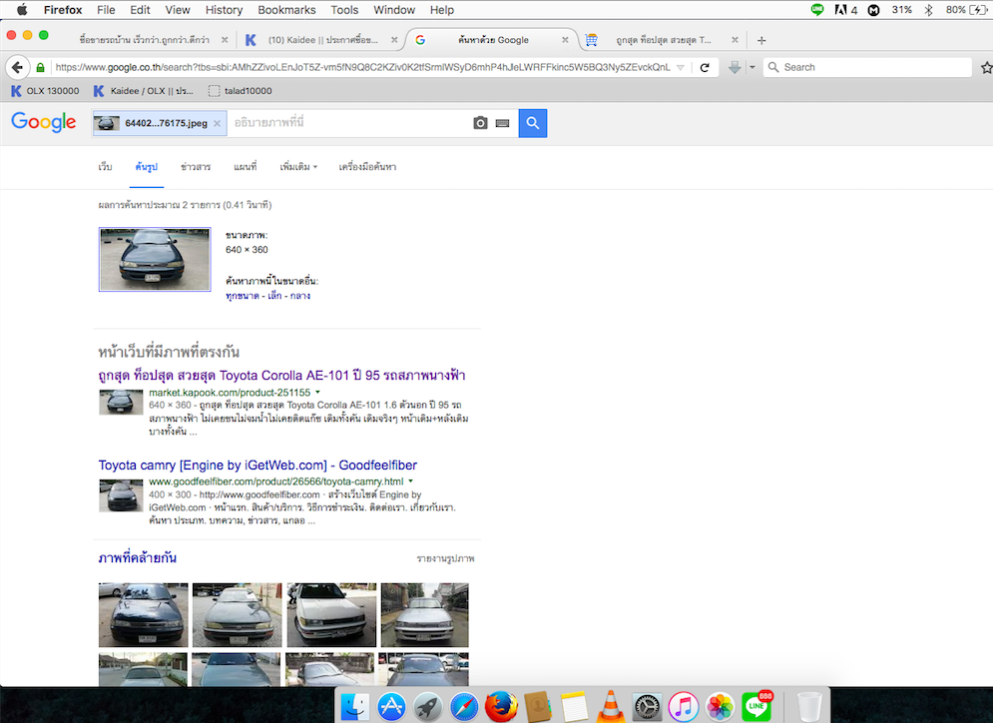Select the ค้นรูป search tab
993x723 pixels.
click(146, 167)
